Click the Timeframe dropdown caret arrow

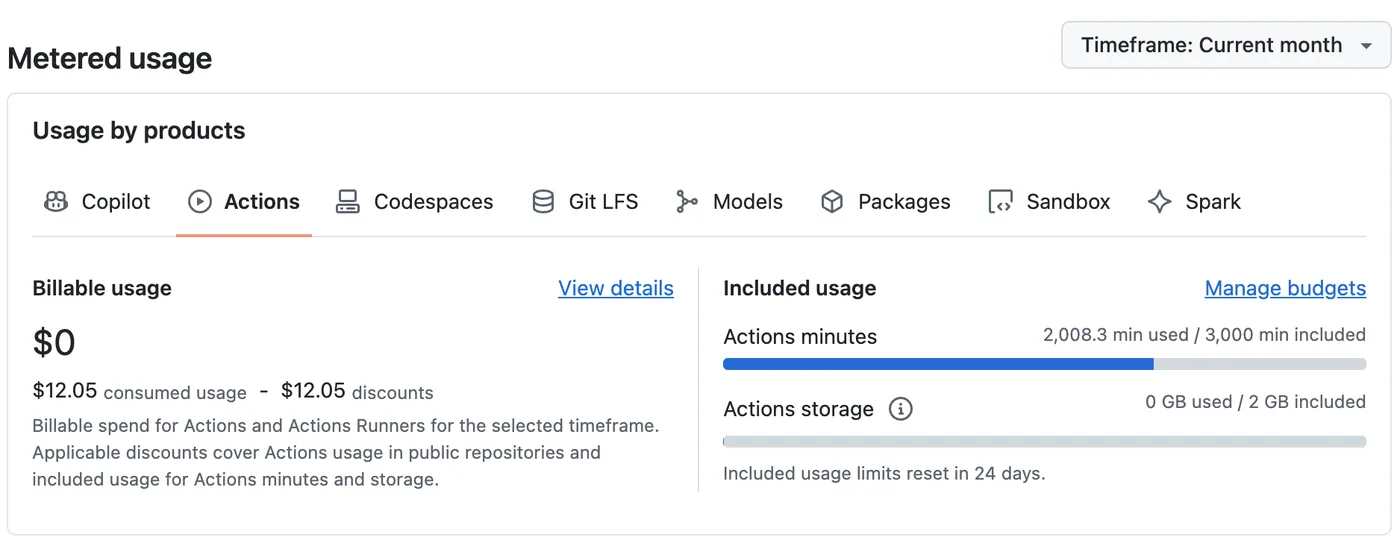coord(1366,46)
